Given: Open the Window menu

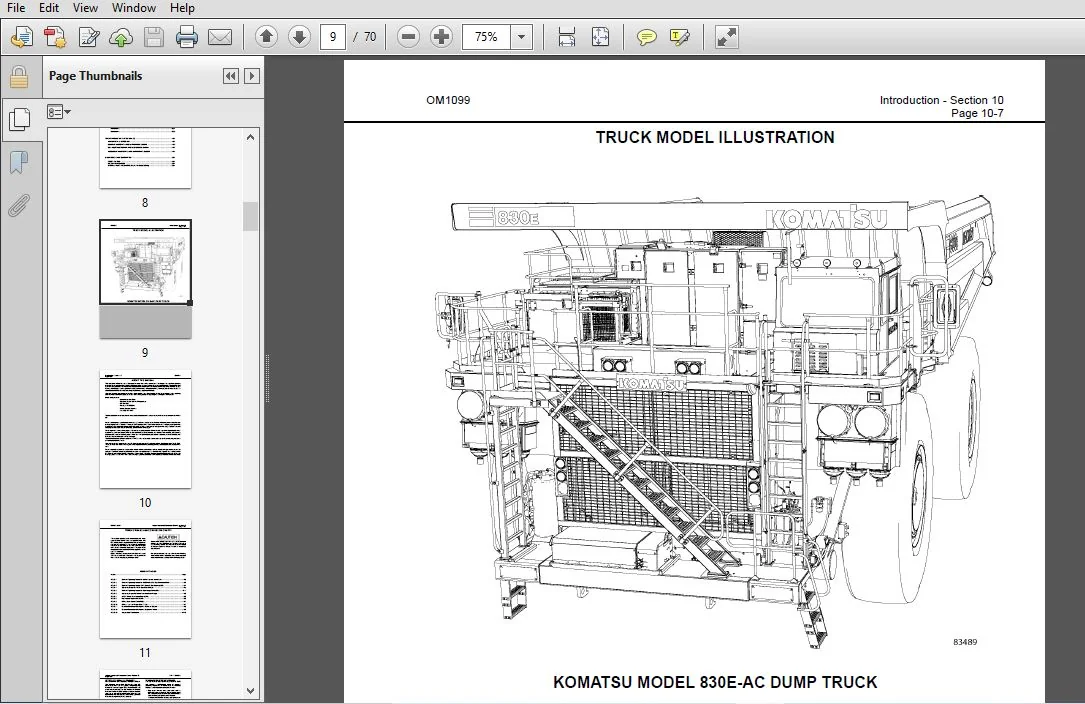Looking at the screenshot, I should tap(134, 8).
